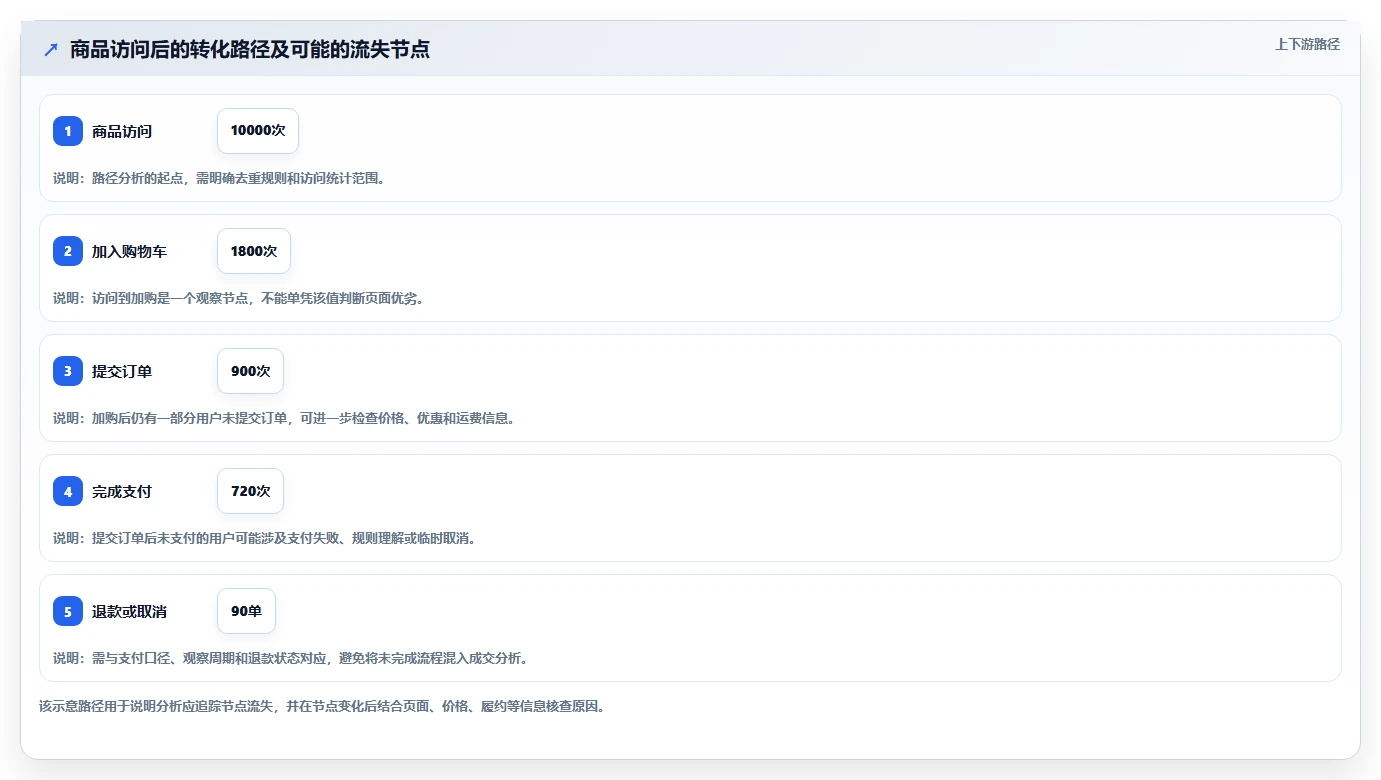Screen dimensions: 1381x780
Task: Click the step 4 number badge
Action: [x=68, y=491]
